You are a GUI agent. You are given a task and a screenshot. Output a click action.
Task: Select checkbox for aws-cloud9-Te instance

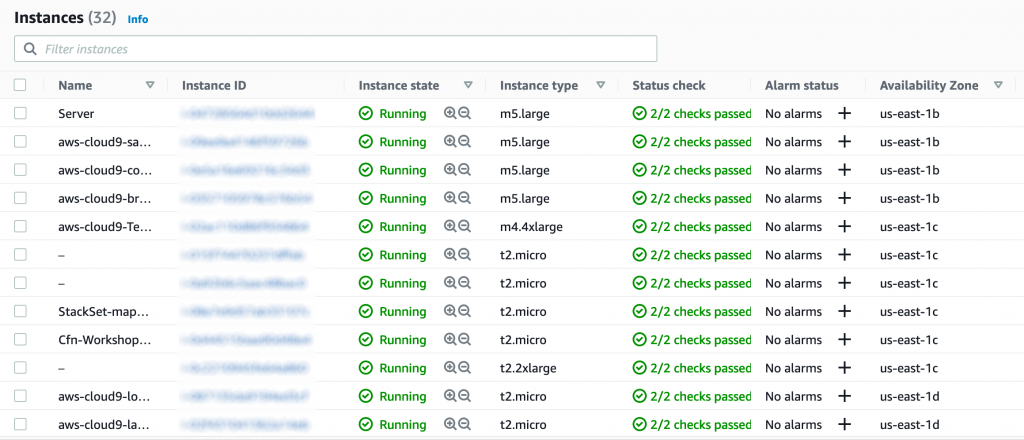20,227
